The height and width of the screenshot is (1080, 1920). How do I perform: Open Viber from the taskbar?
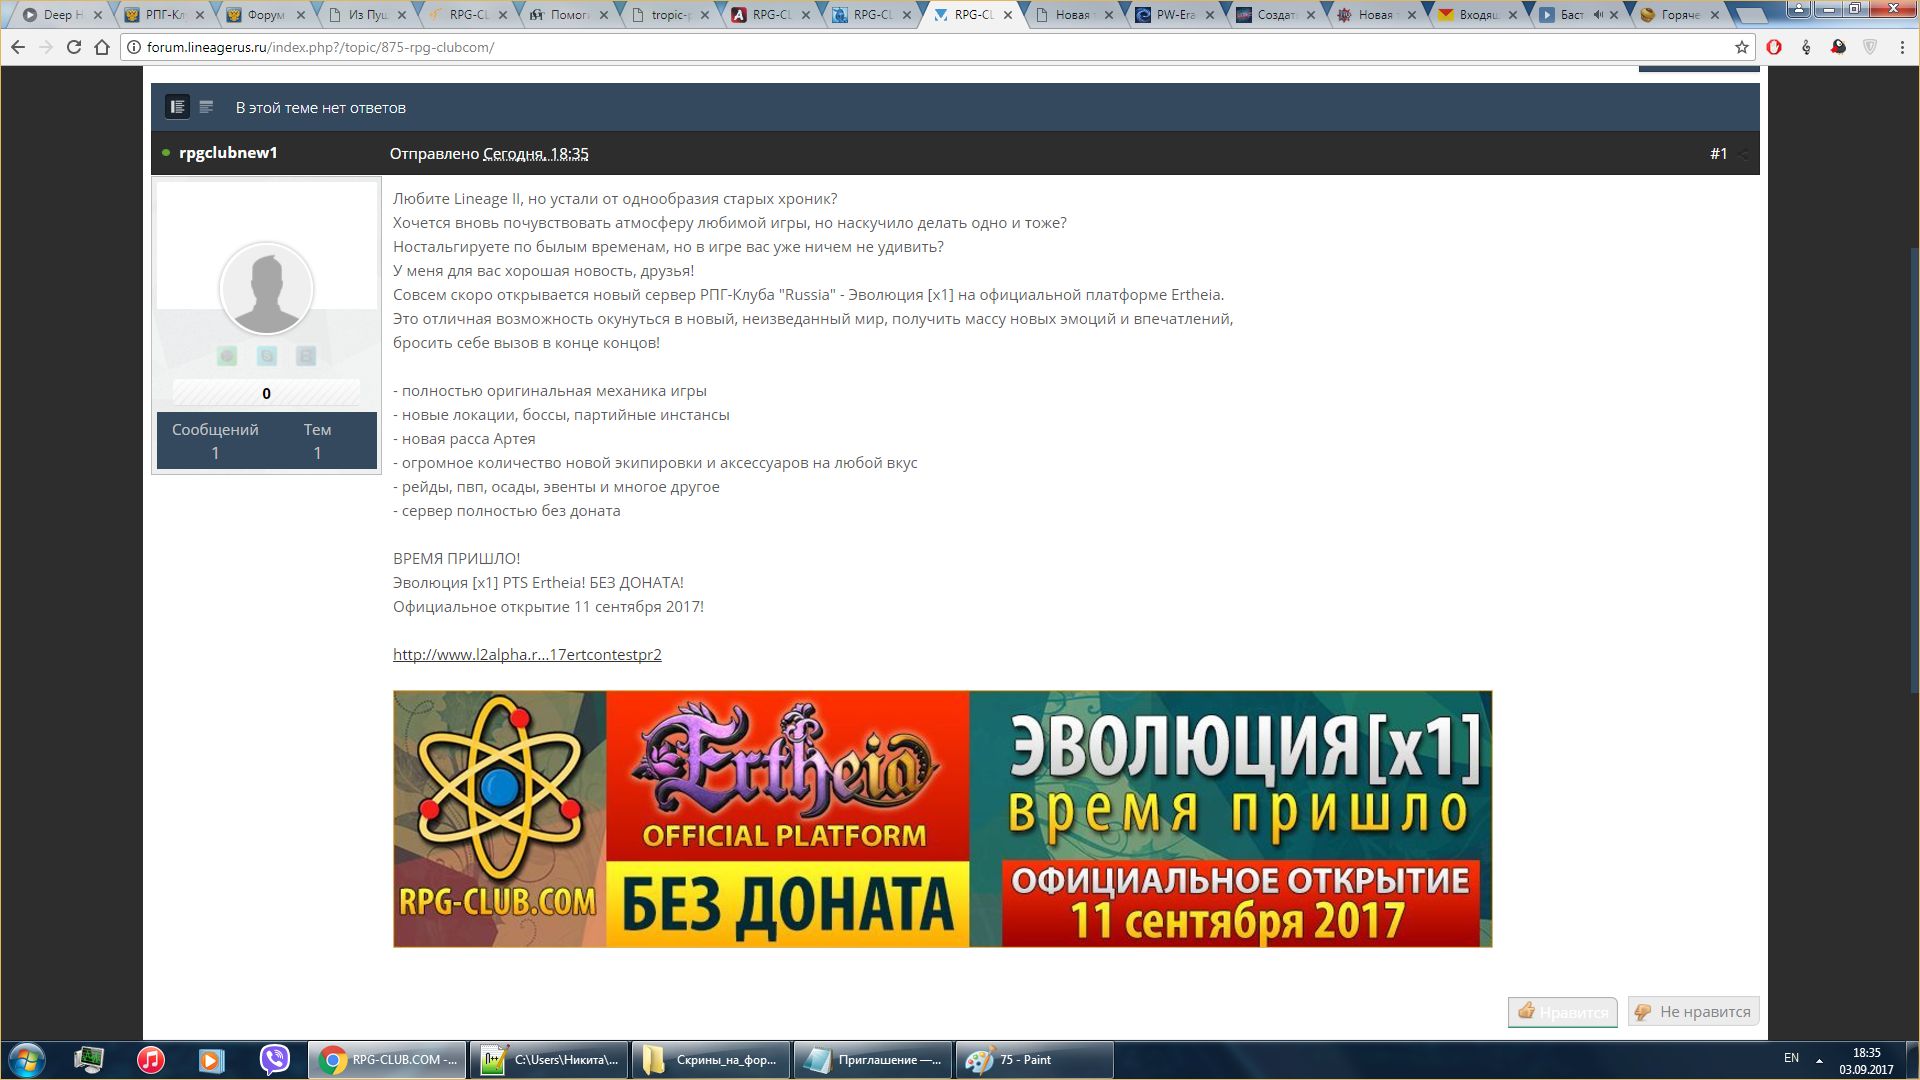[274, 1060]
